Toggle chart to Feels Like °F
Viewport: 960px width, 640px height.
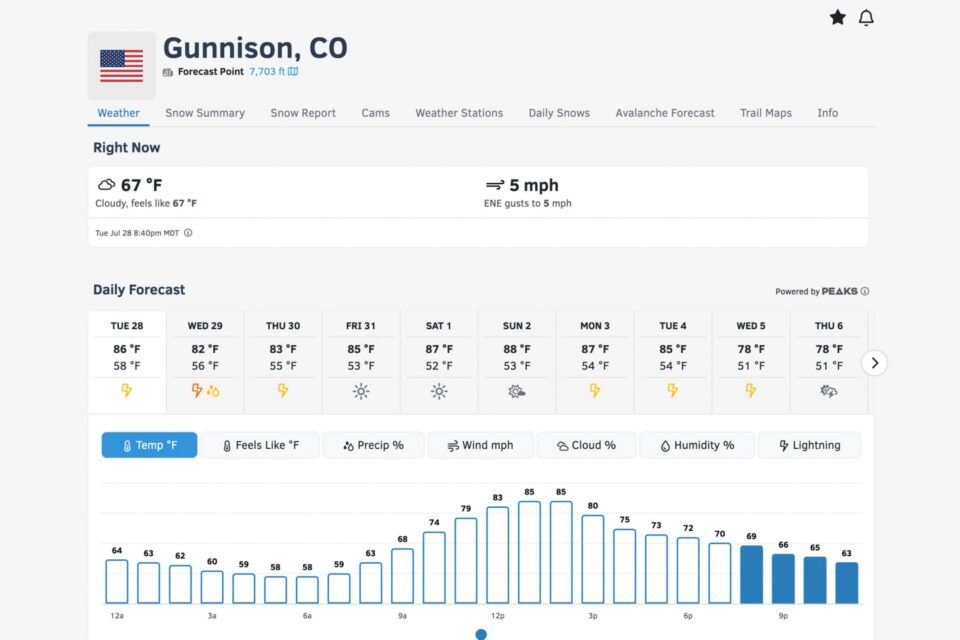[x=261, y=445]
